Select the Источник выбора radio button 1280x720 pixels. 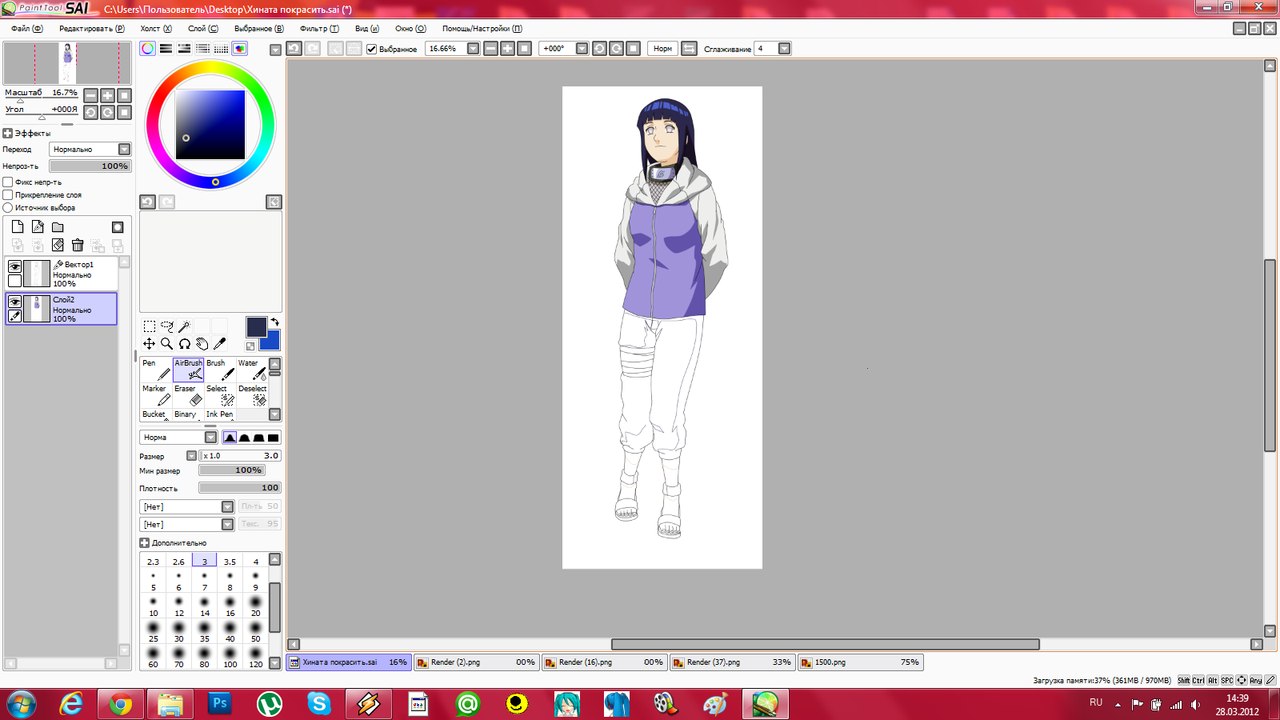[8, 208]
